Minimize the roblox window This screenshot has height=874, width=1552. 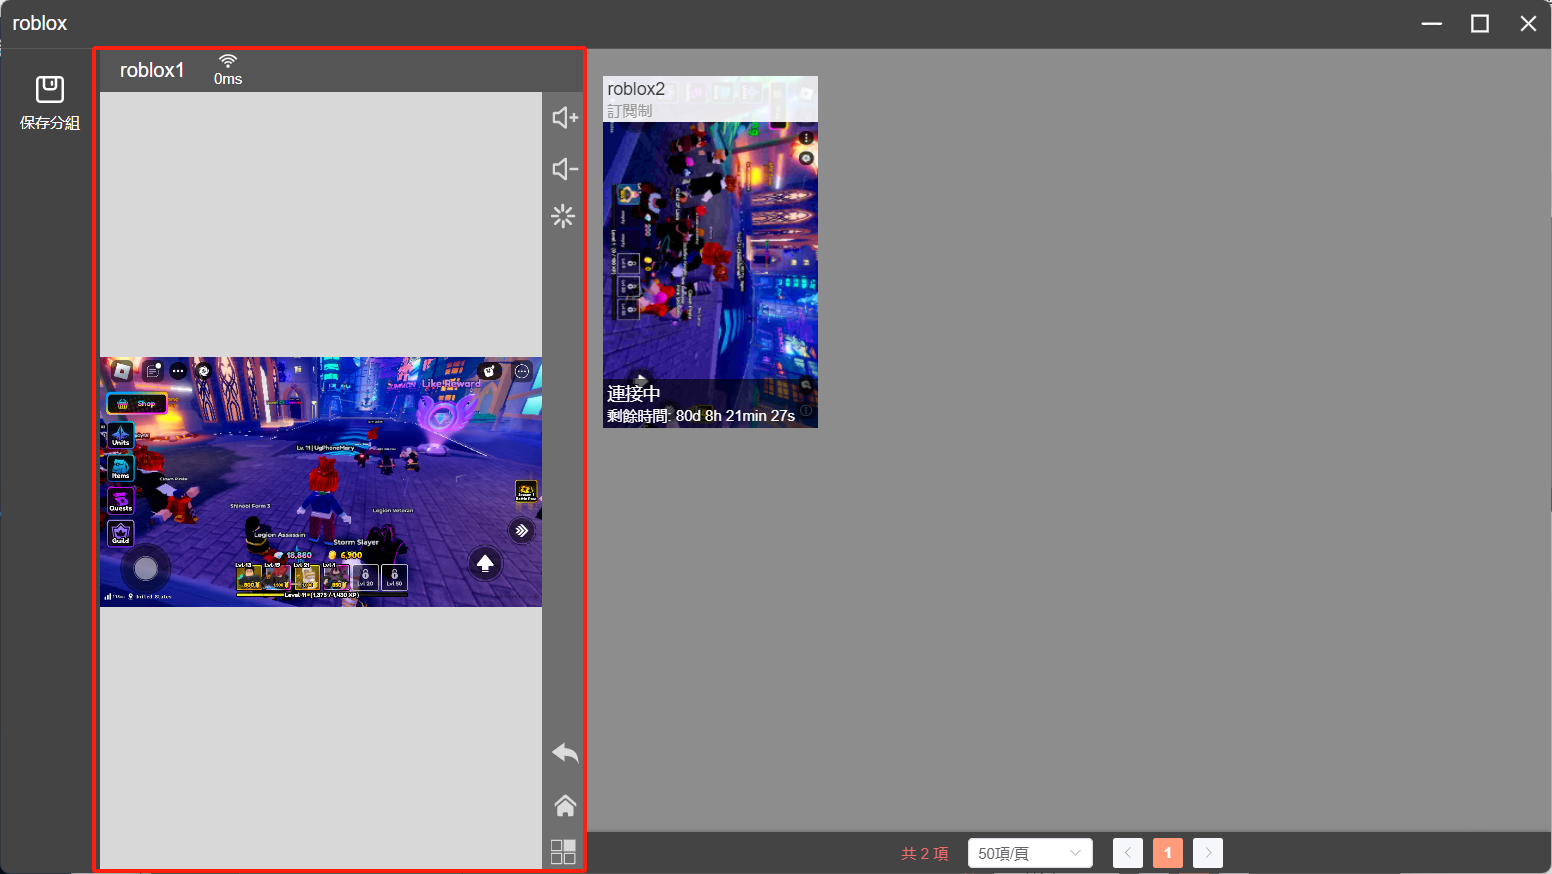coord(1432,23)
